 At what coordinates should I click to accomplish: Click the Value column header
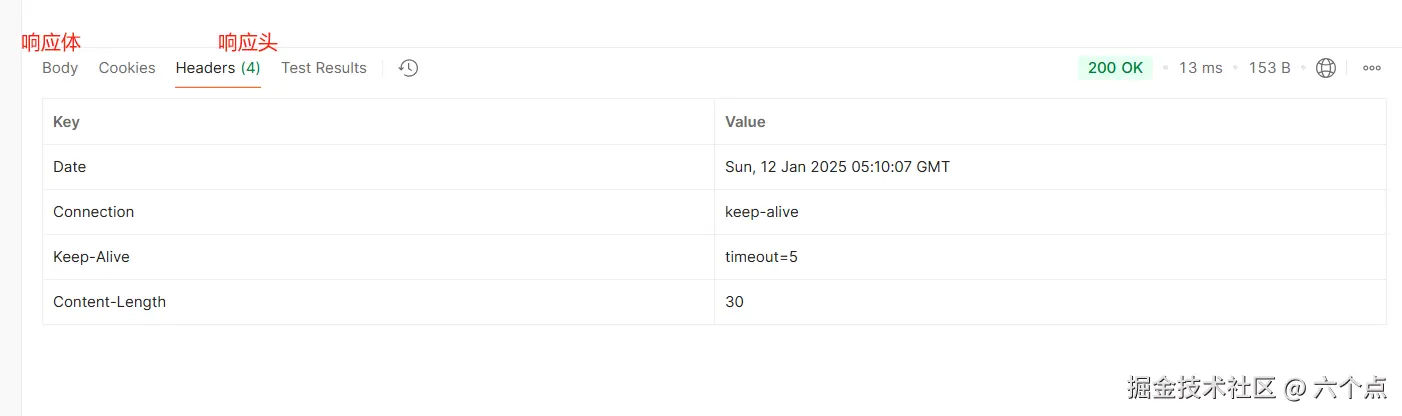[745, 122]
